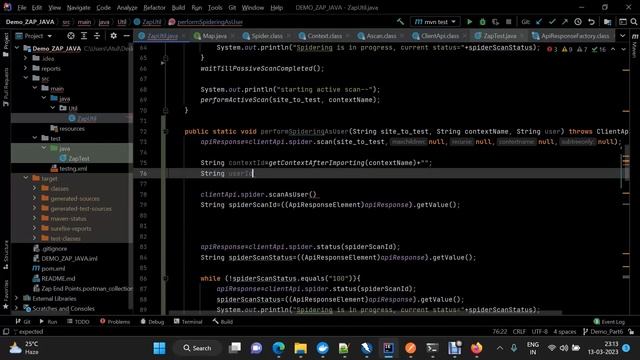
Task: Open the Event Log
Action: click(x=609, y=322)
